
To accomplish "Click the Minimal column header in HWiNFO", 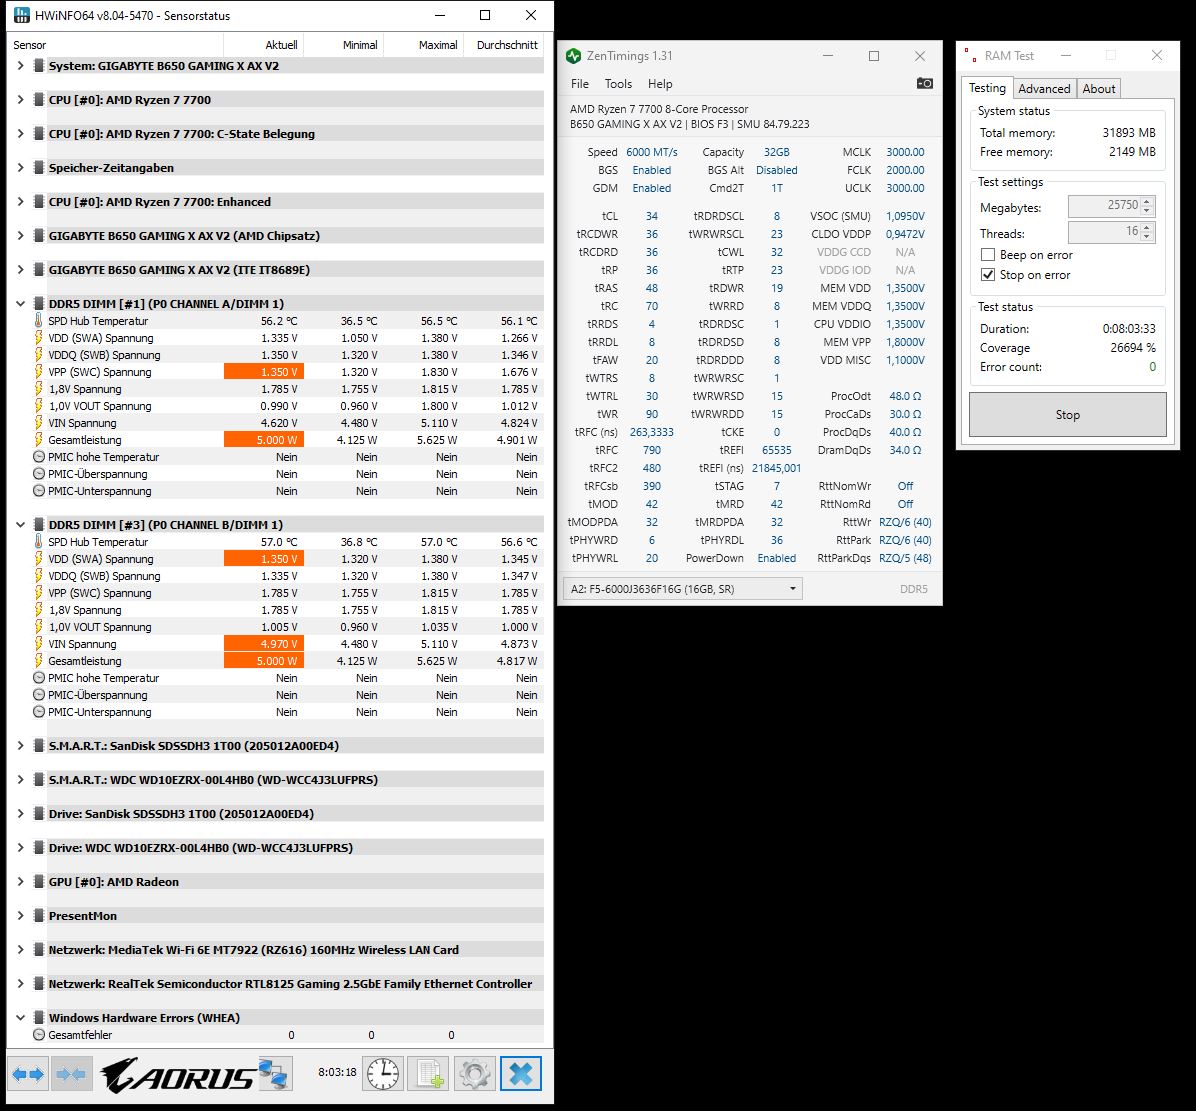I will coord(344,45).
